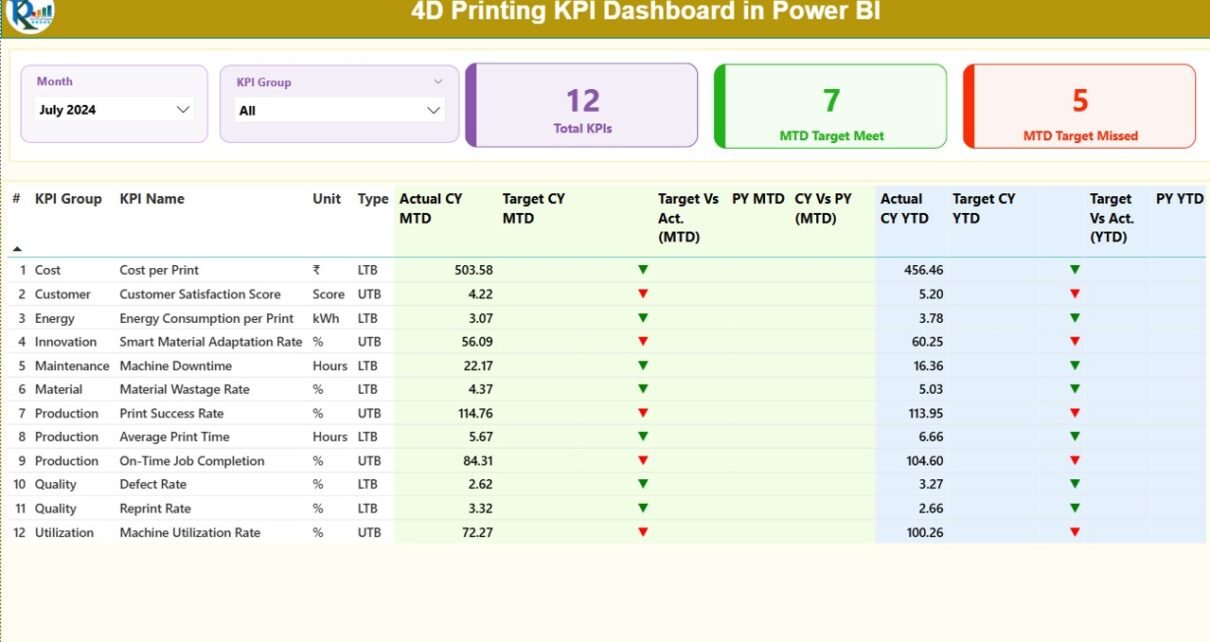
Task: Click red YTD arrow for Machine Utilization Rate
Action: (x=1075, y=532)
